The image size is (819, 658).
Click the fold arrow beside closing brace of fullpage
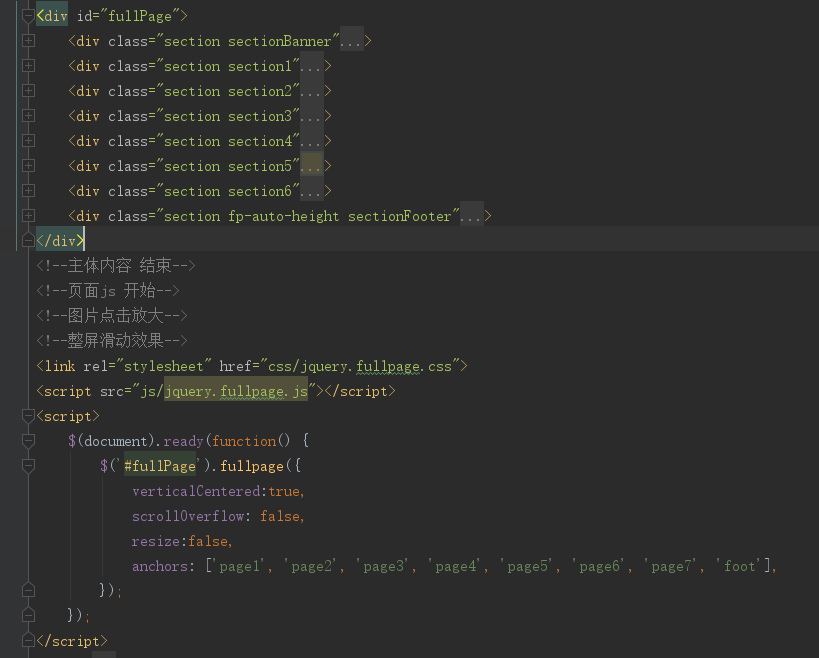click(x=27, y=591)
